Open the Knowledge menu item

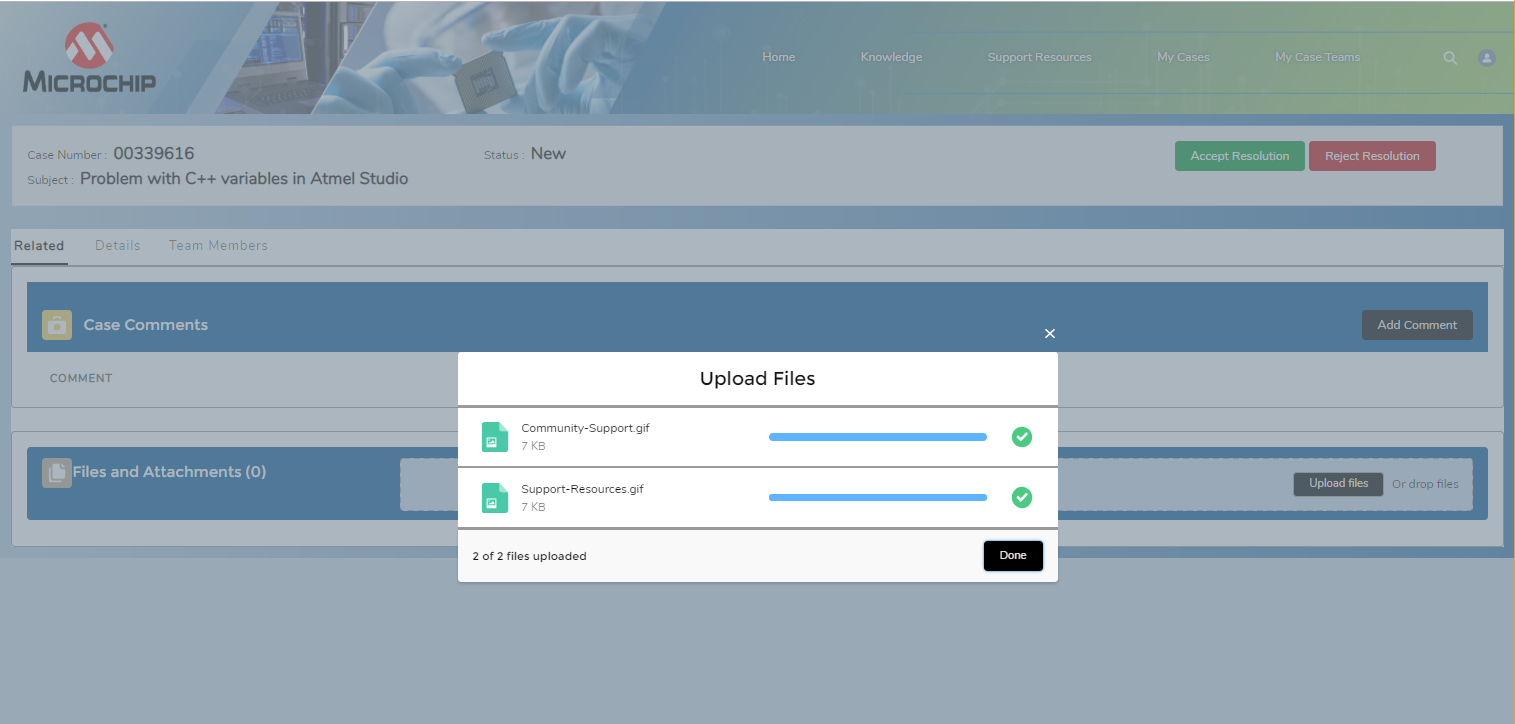pos(891,57)
